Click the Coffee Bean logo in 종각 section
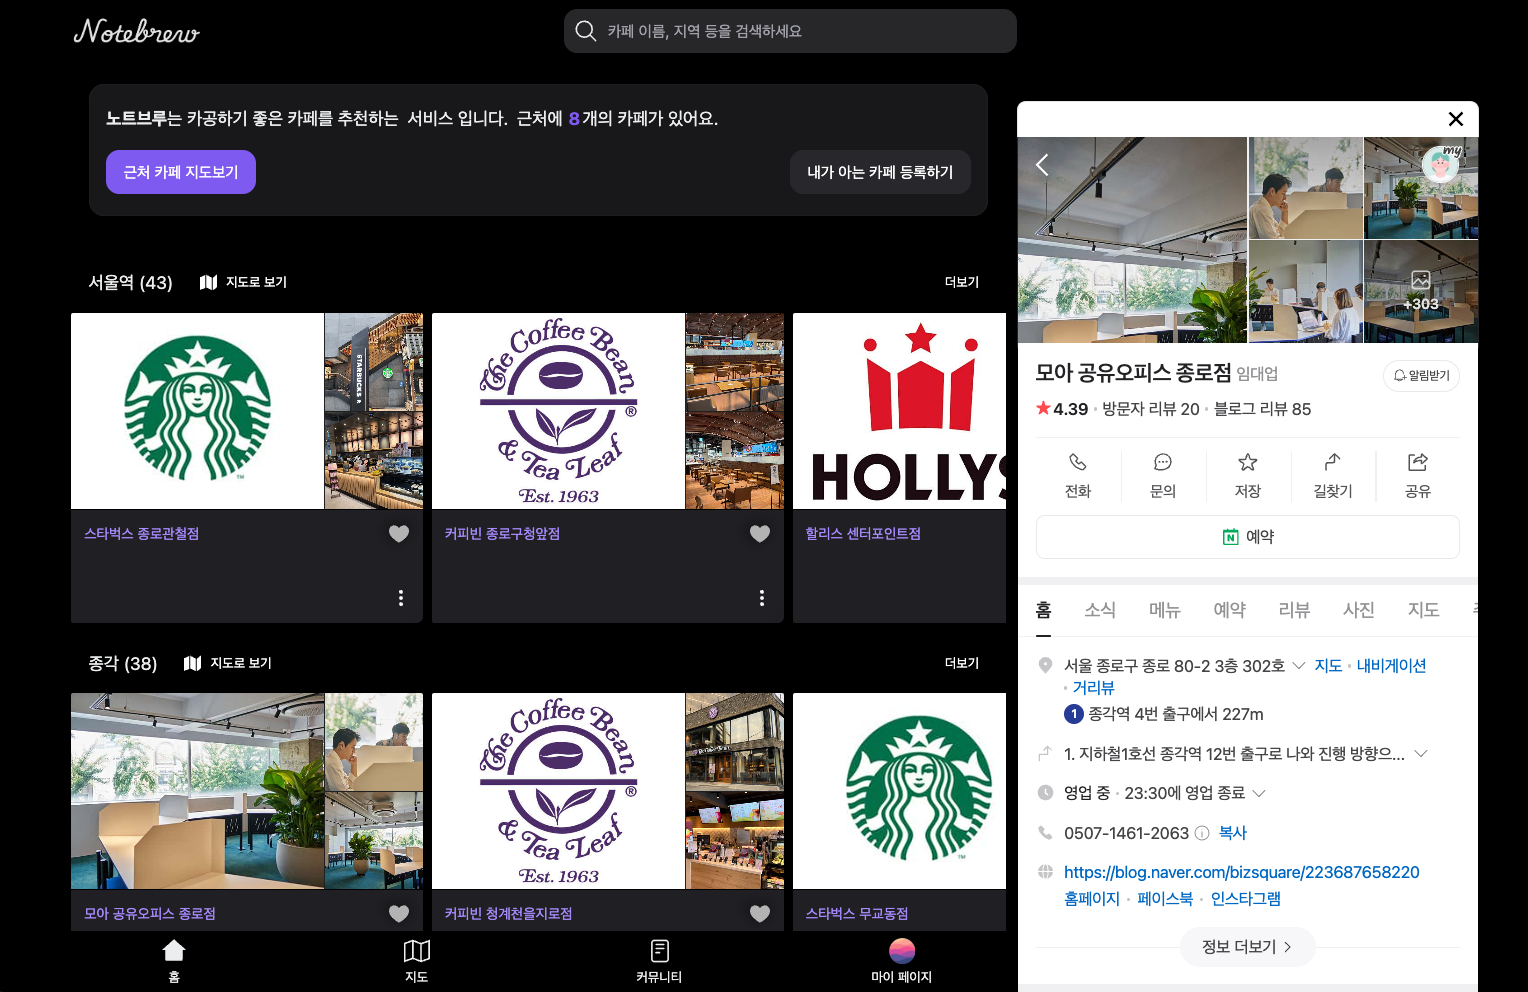1528x992 pixels. 558,791
